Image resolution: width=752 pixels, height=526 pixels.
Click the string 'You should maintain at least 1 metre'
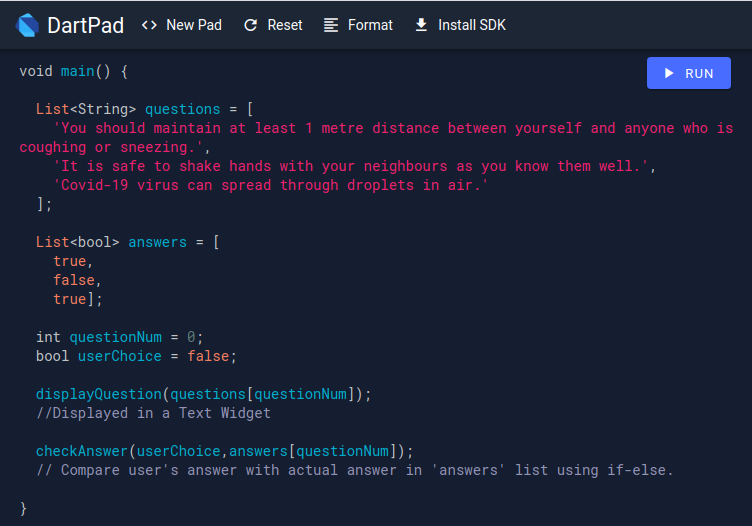tap(208, 128)
